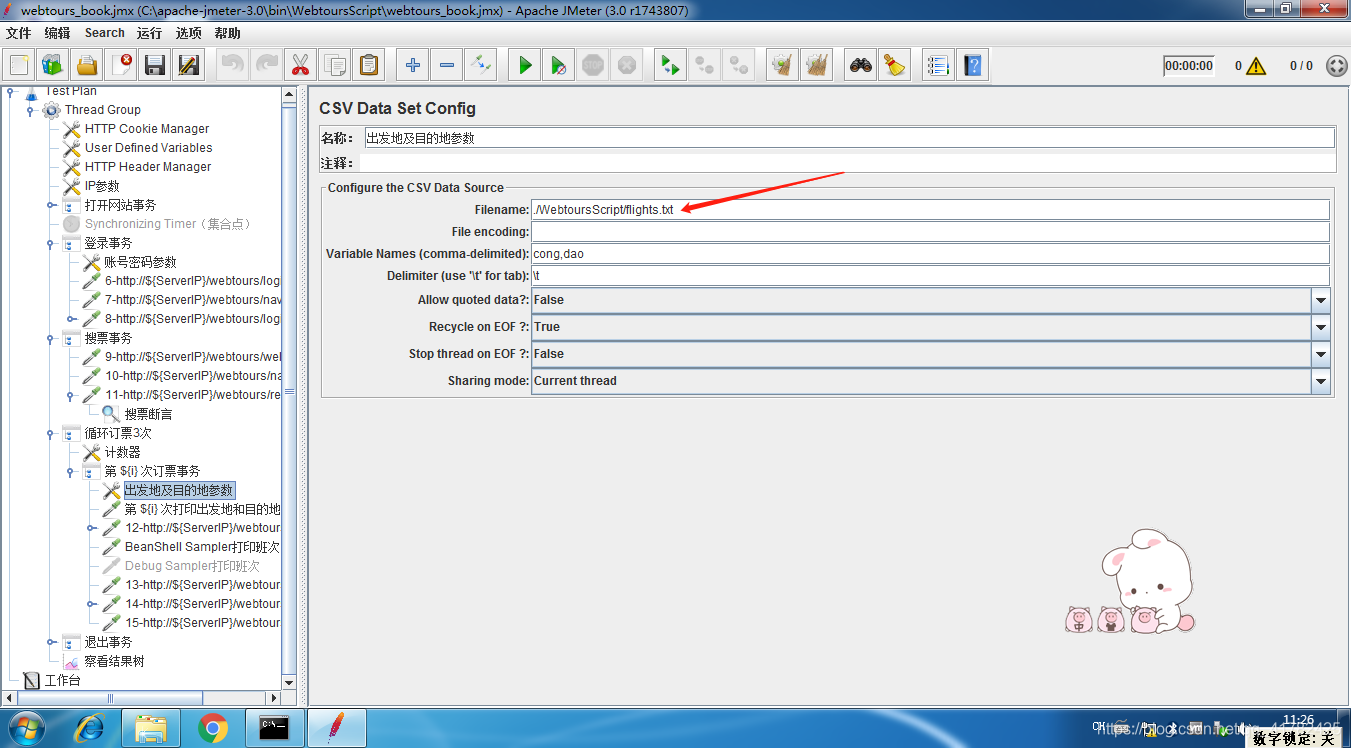Toggle the error log warning icon
This screenshot has width=1351, height=748.
click(x=1256, y=66)
